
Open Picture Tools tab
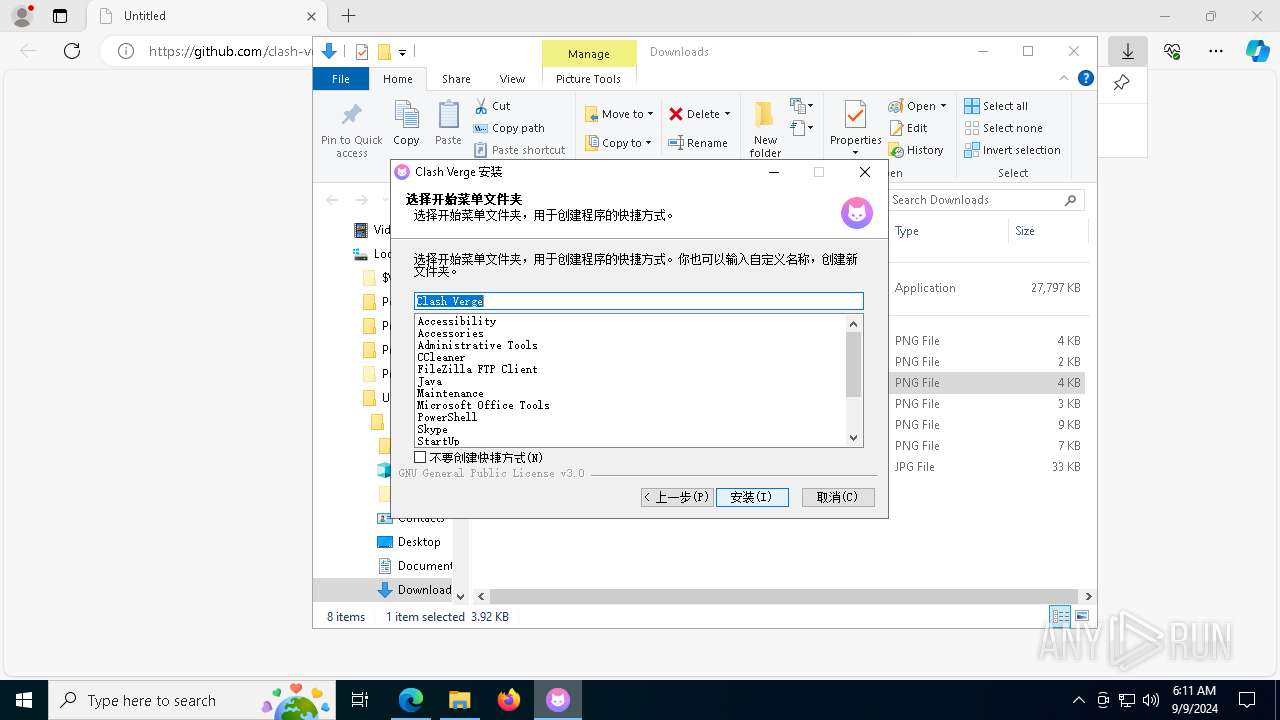pyautogui.click(x=588, y=79)
